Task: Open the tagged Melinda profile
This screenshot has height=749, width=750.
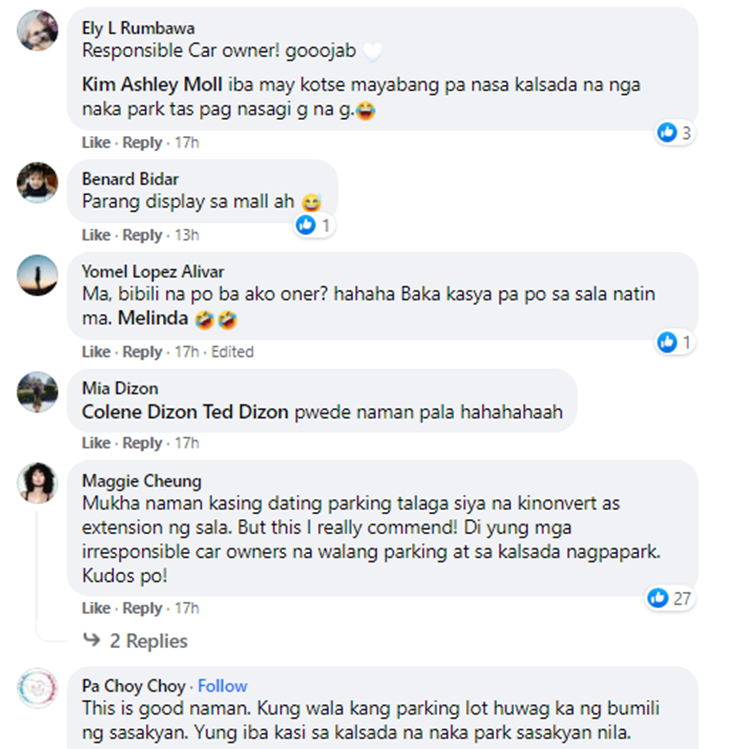Action: 153,318
